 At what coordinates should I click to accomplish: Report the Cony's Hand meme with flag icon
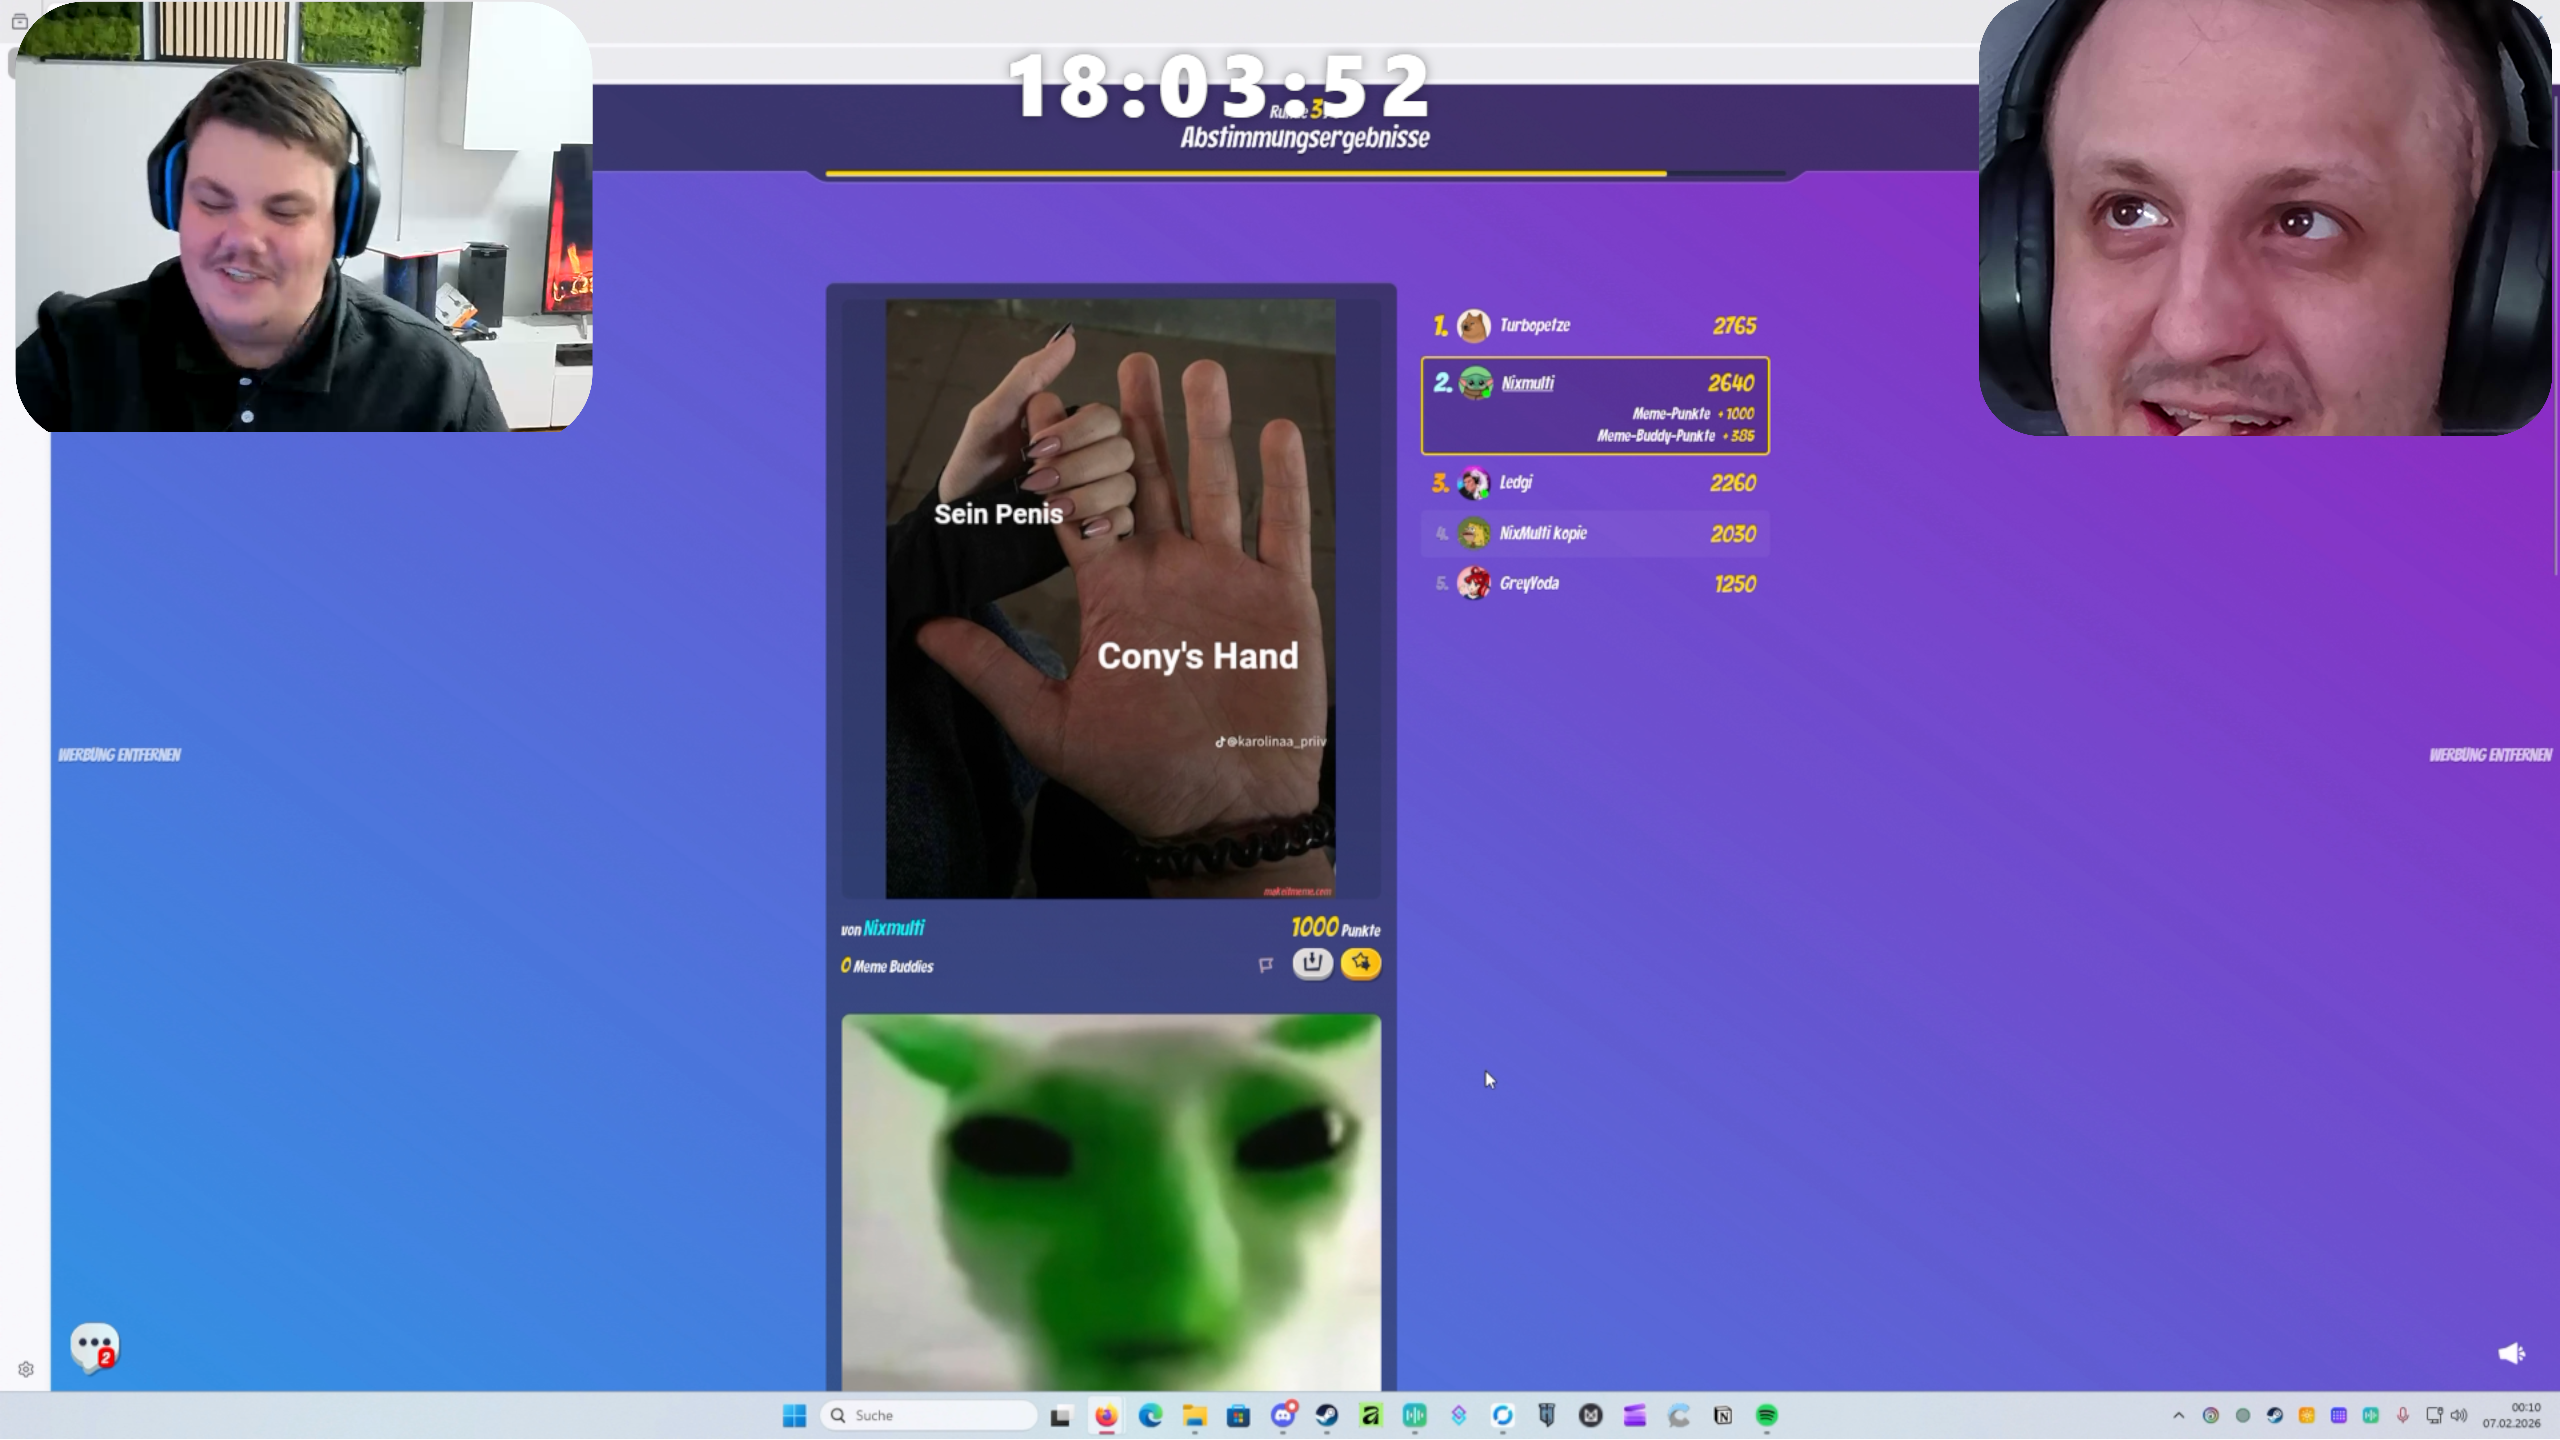coord(1266,965)
